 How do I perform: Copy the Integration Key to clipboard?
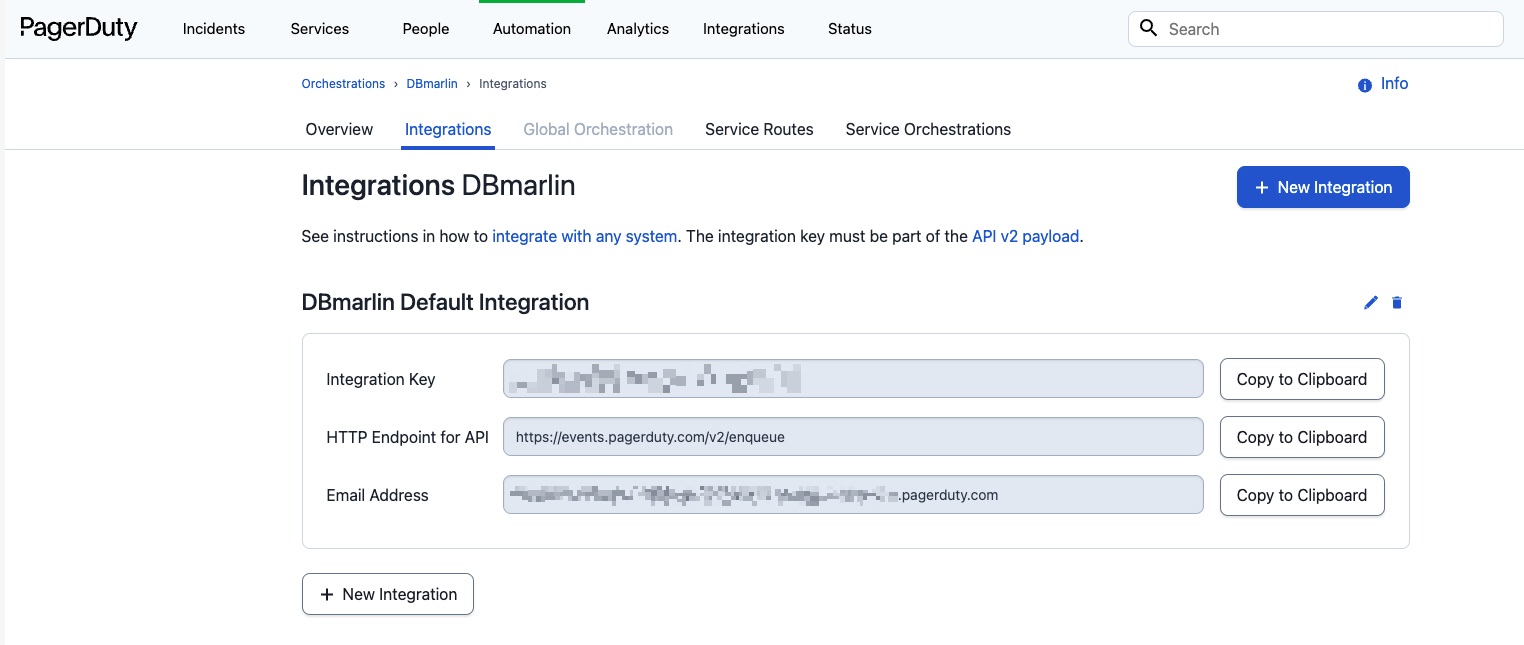tap(1302, 379)
